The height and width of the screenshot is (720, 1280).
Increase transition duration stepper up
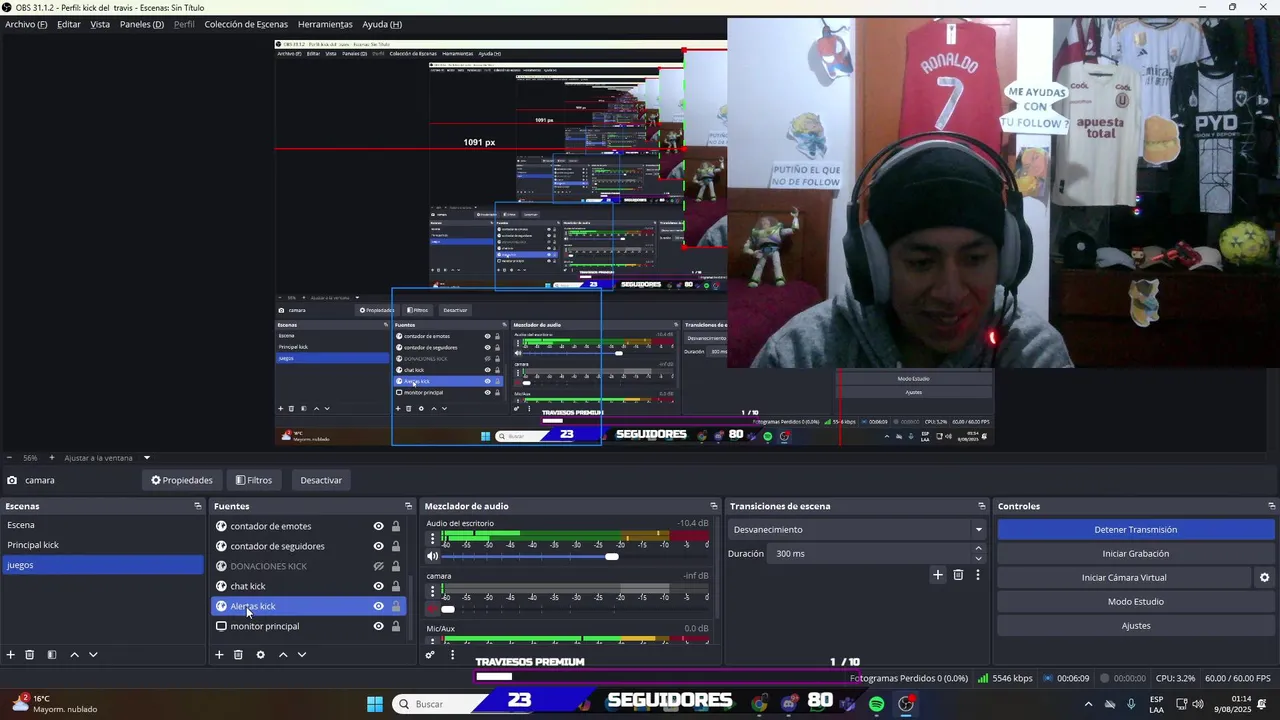(x=978, y=549)
